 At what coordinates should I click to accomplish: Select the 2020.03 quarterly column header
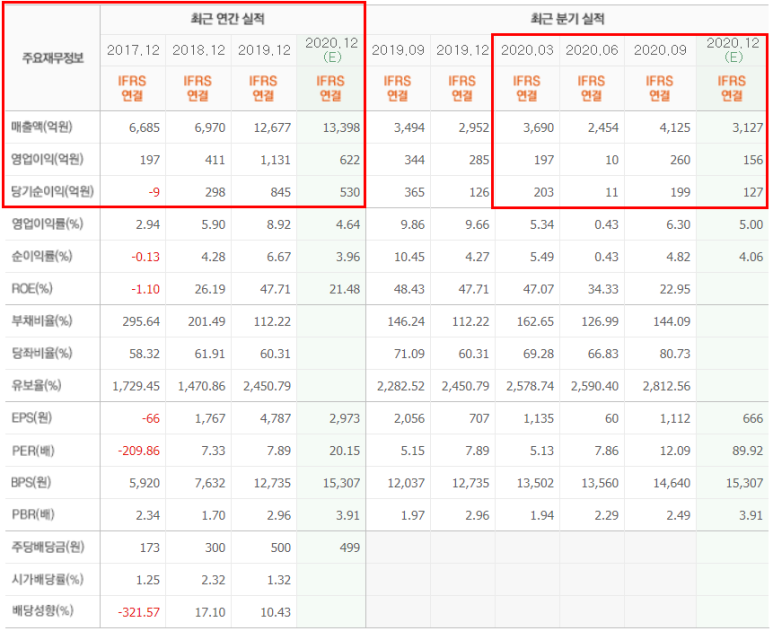(x=527, y=50)
